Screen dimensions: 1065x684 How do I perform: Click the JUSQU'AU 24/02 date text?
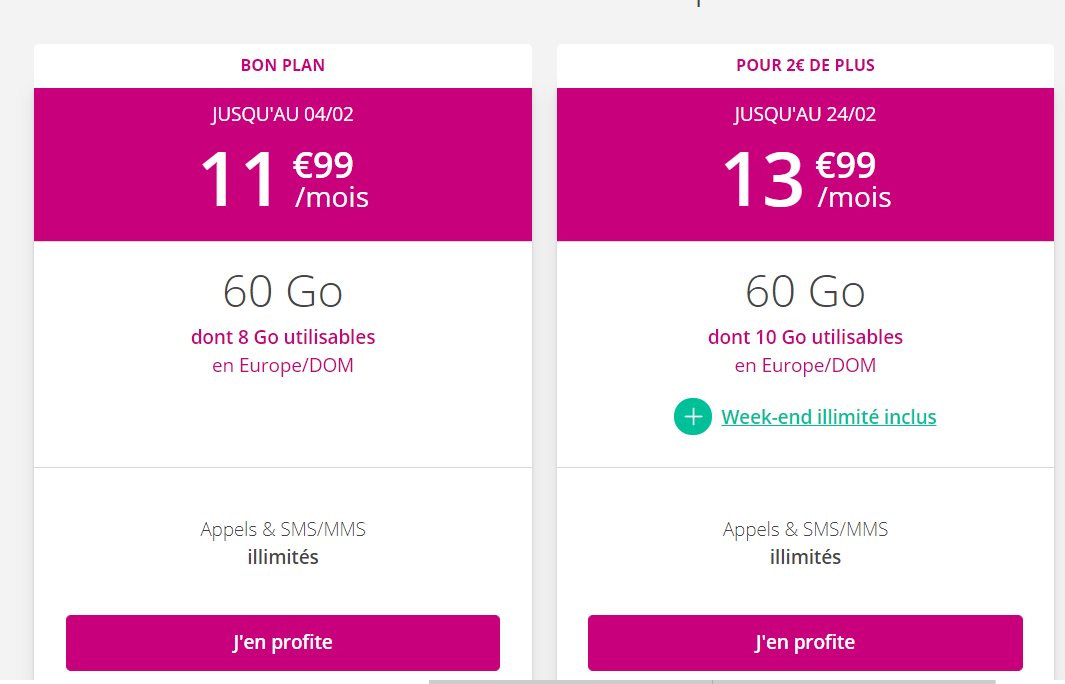click(805, 114)
